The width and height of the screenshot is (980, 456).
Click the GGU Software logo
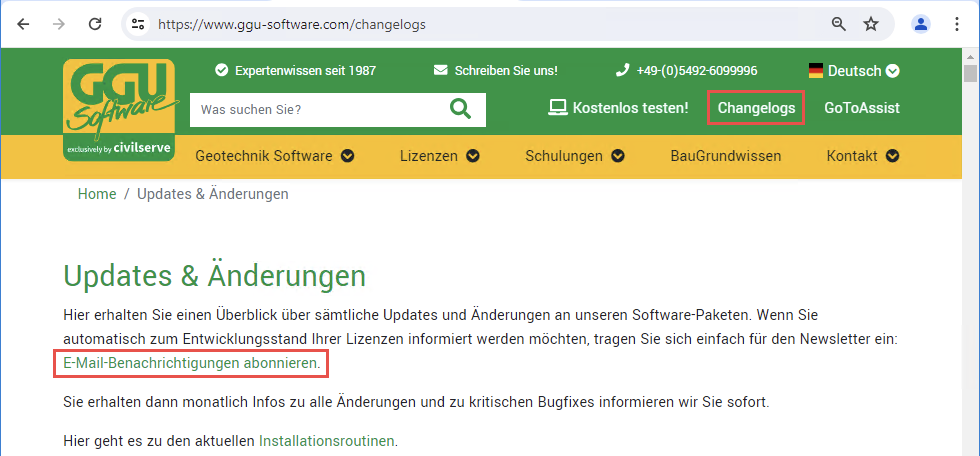point(119,110)
